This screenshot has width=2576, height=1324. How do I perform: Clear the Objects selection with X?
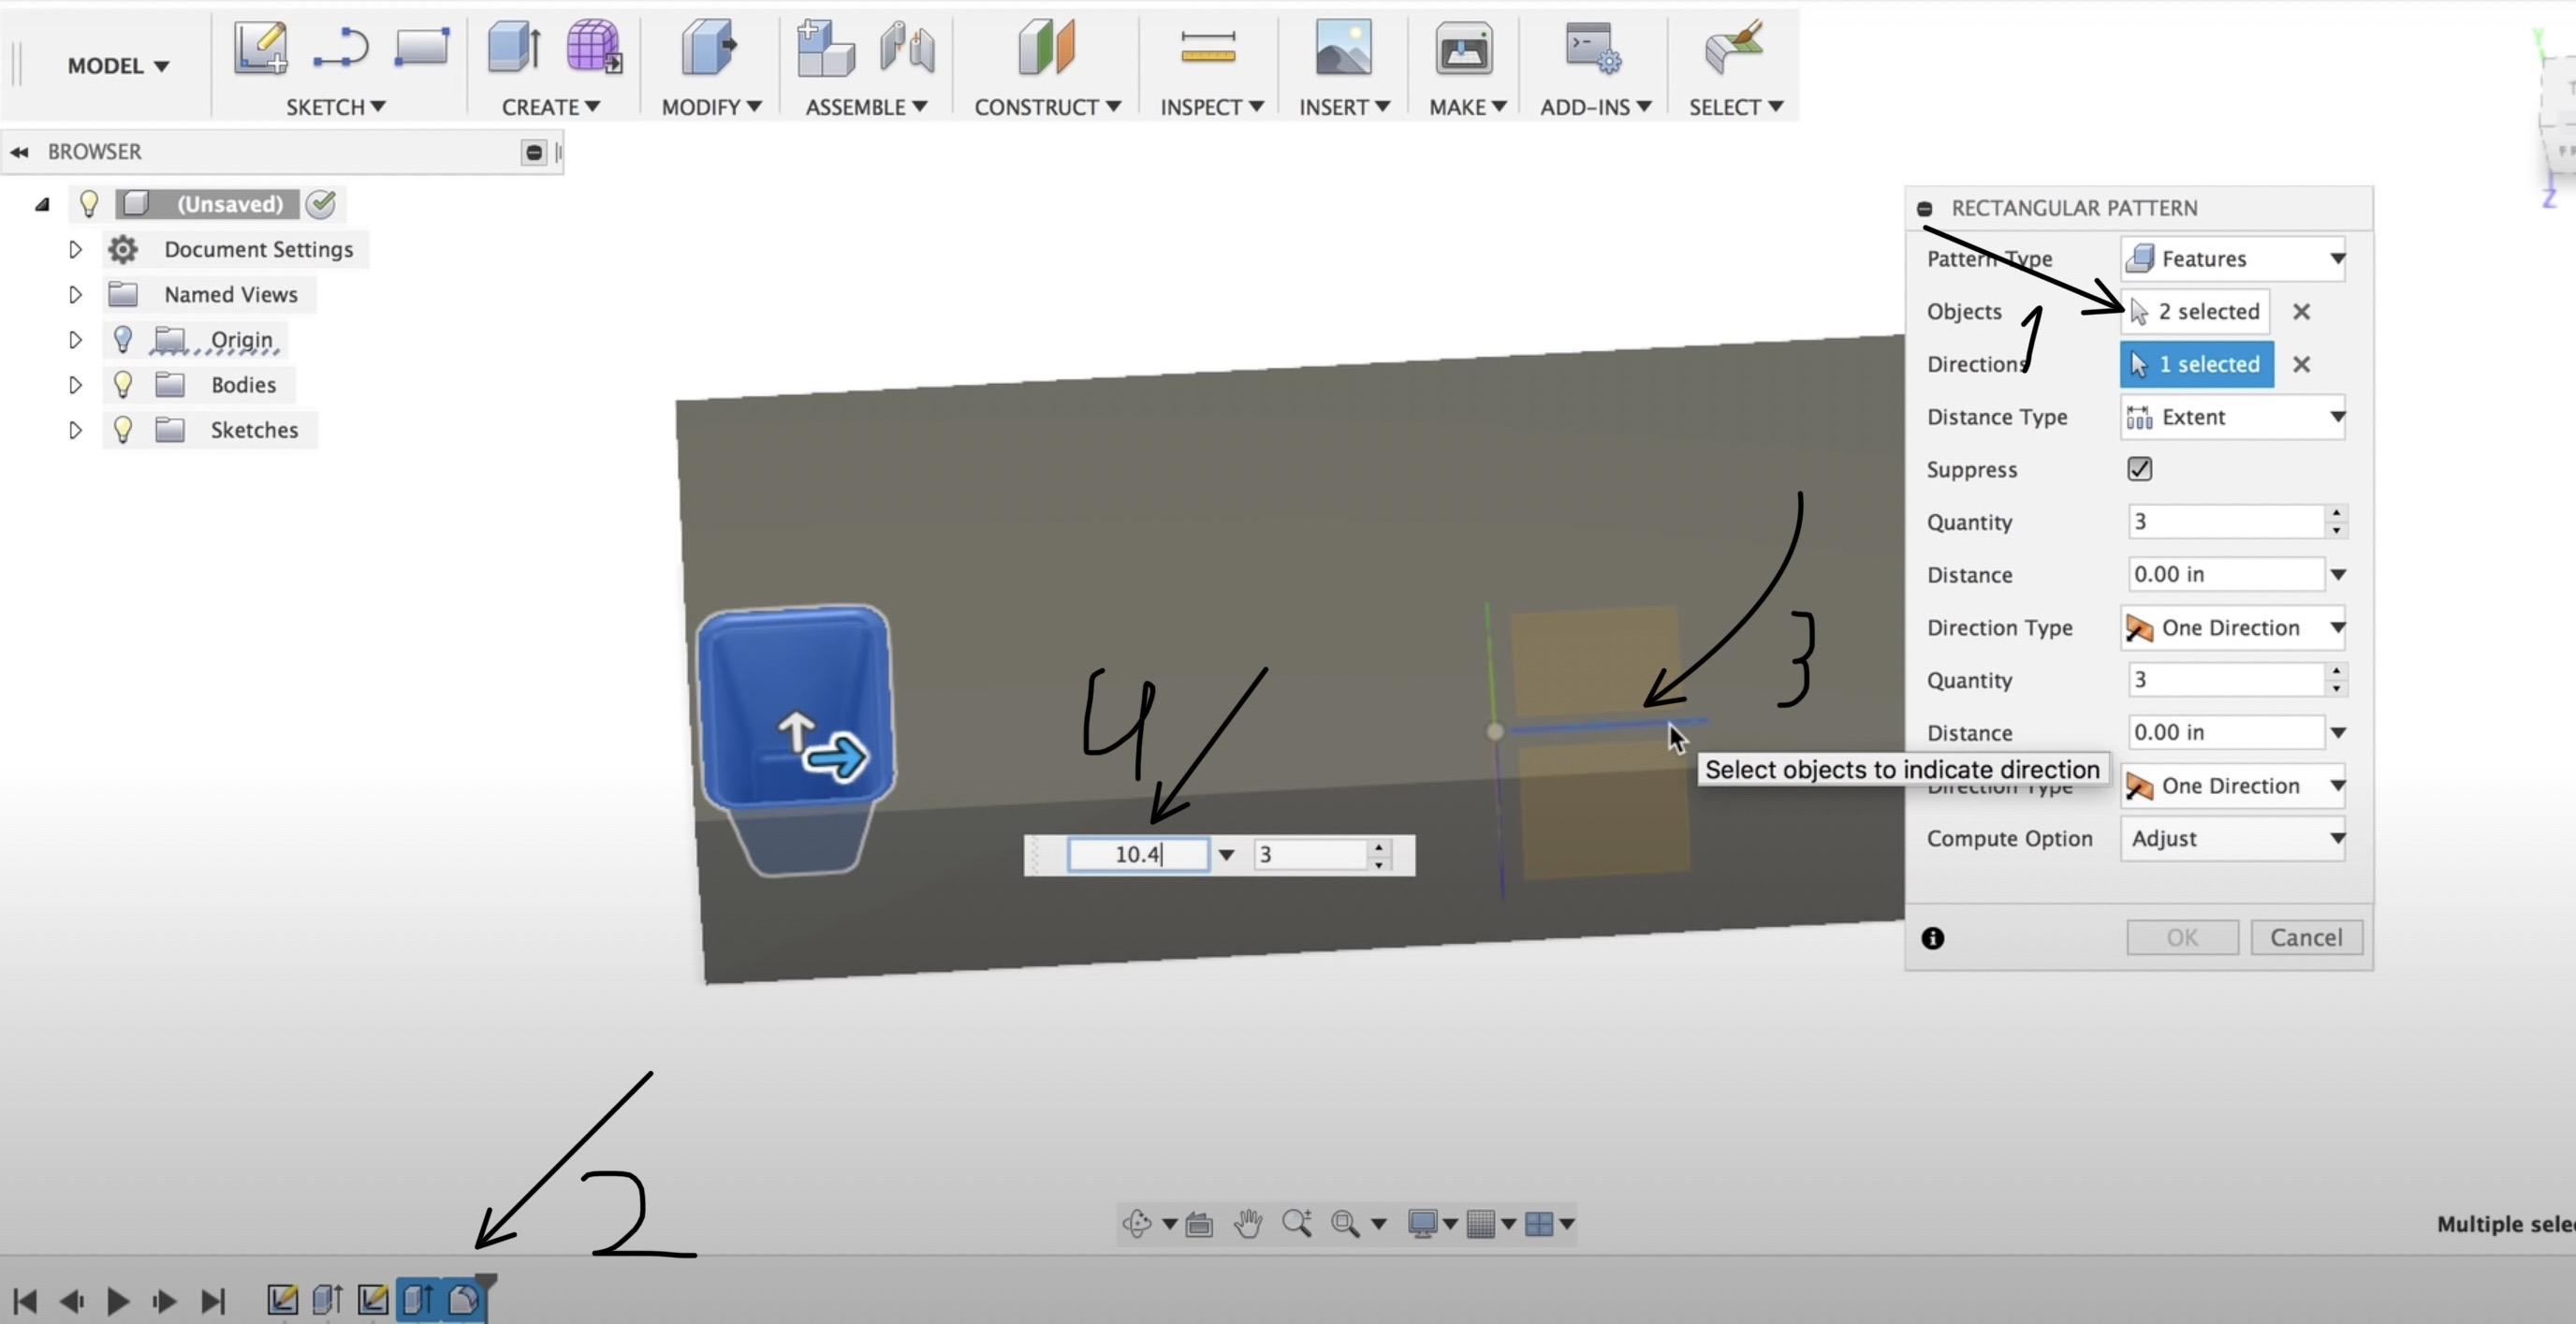pyautogui.click(x=2301, y=312)
